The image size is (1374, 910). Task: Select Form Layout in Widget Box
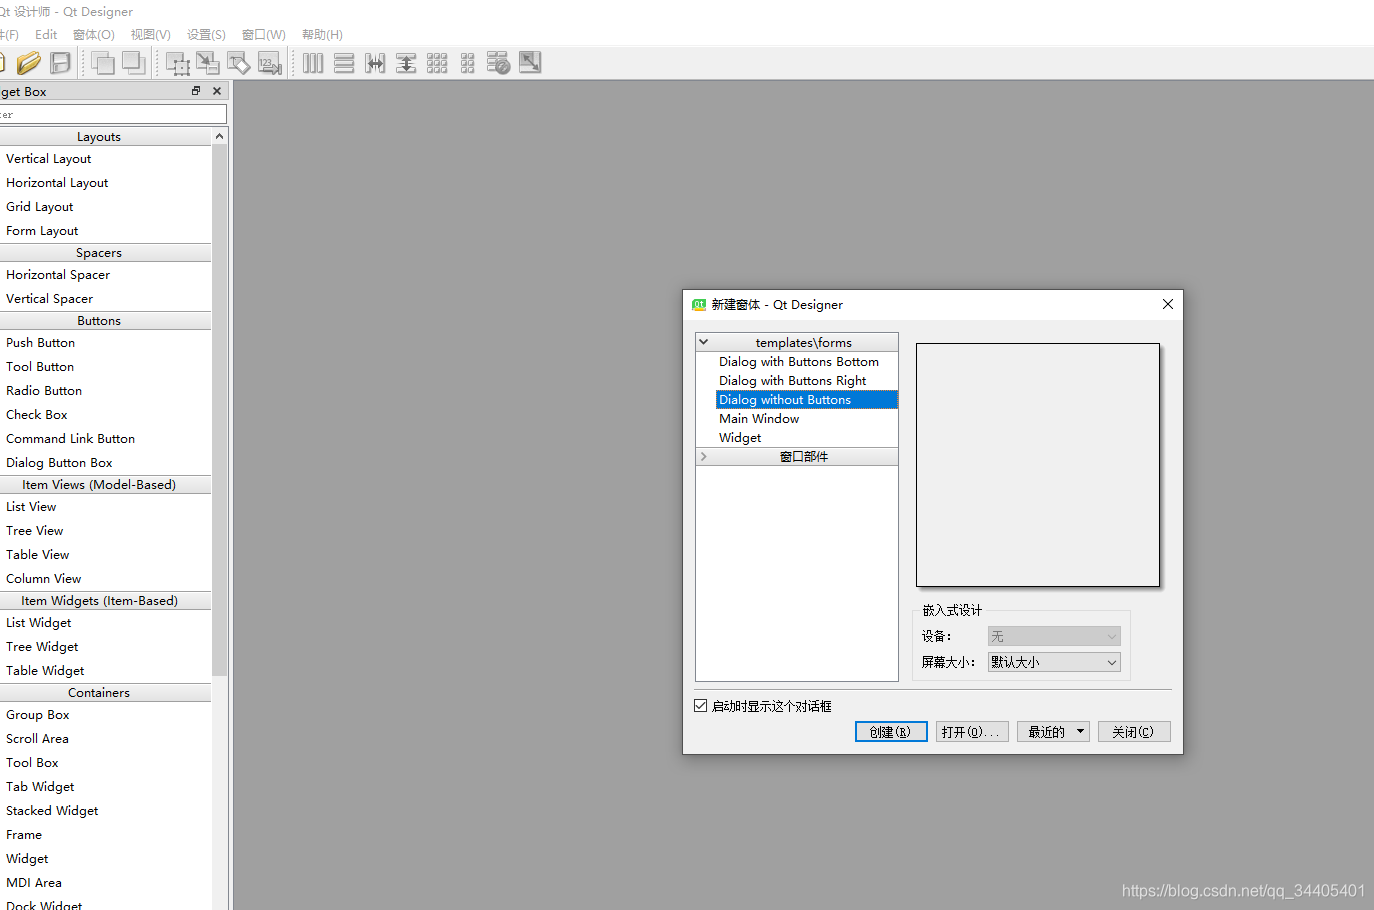coord(42,231)
